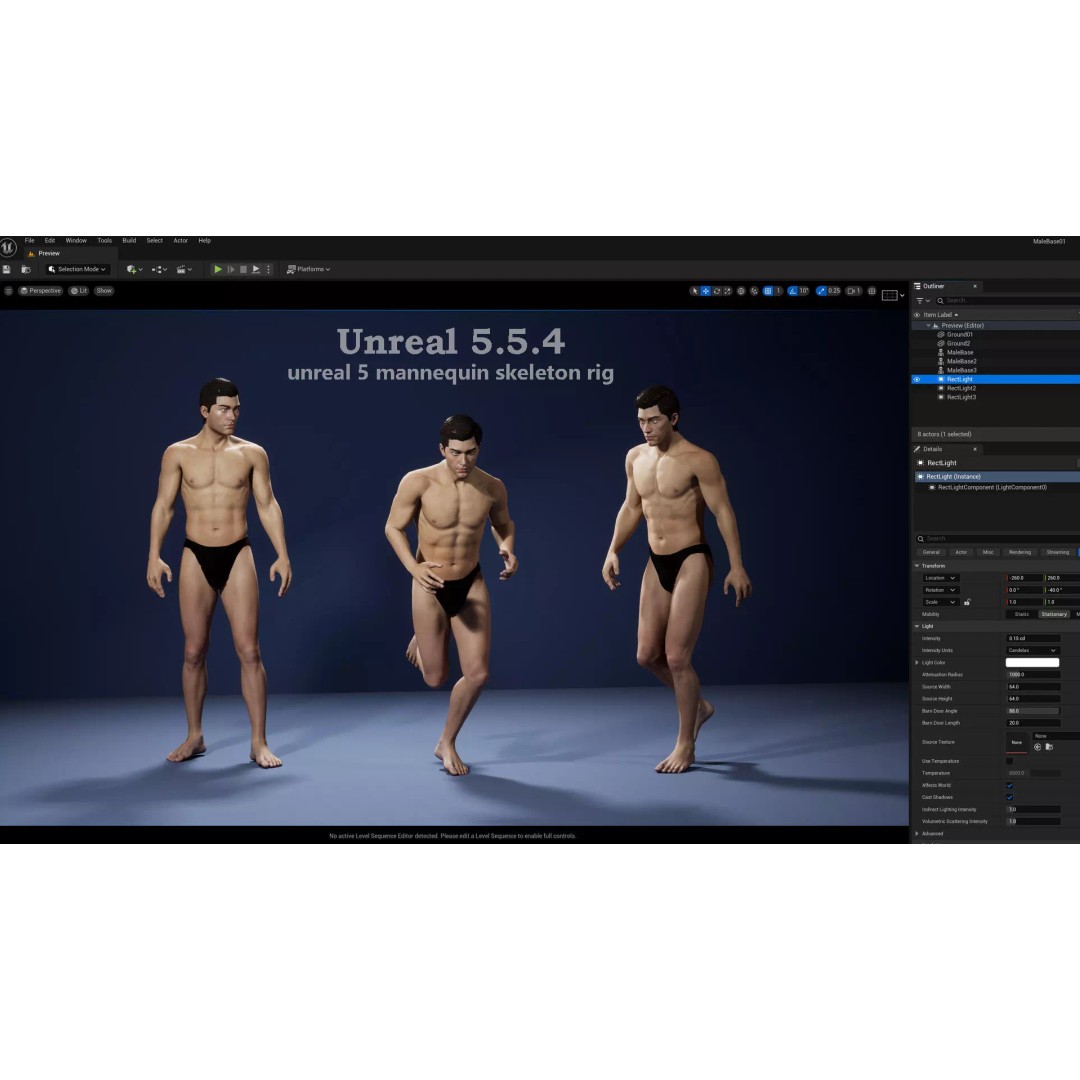Screen dimensions: 1080x1080
Task: Toggle the world/local coordinate globe icon
Action: point(741,291)
